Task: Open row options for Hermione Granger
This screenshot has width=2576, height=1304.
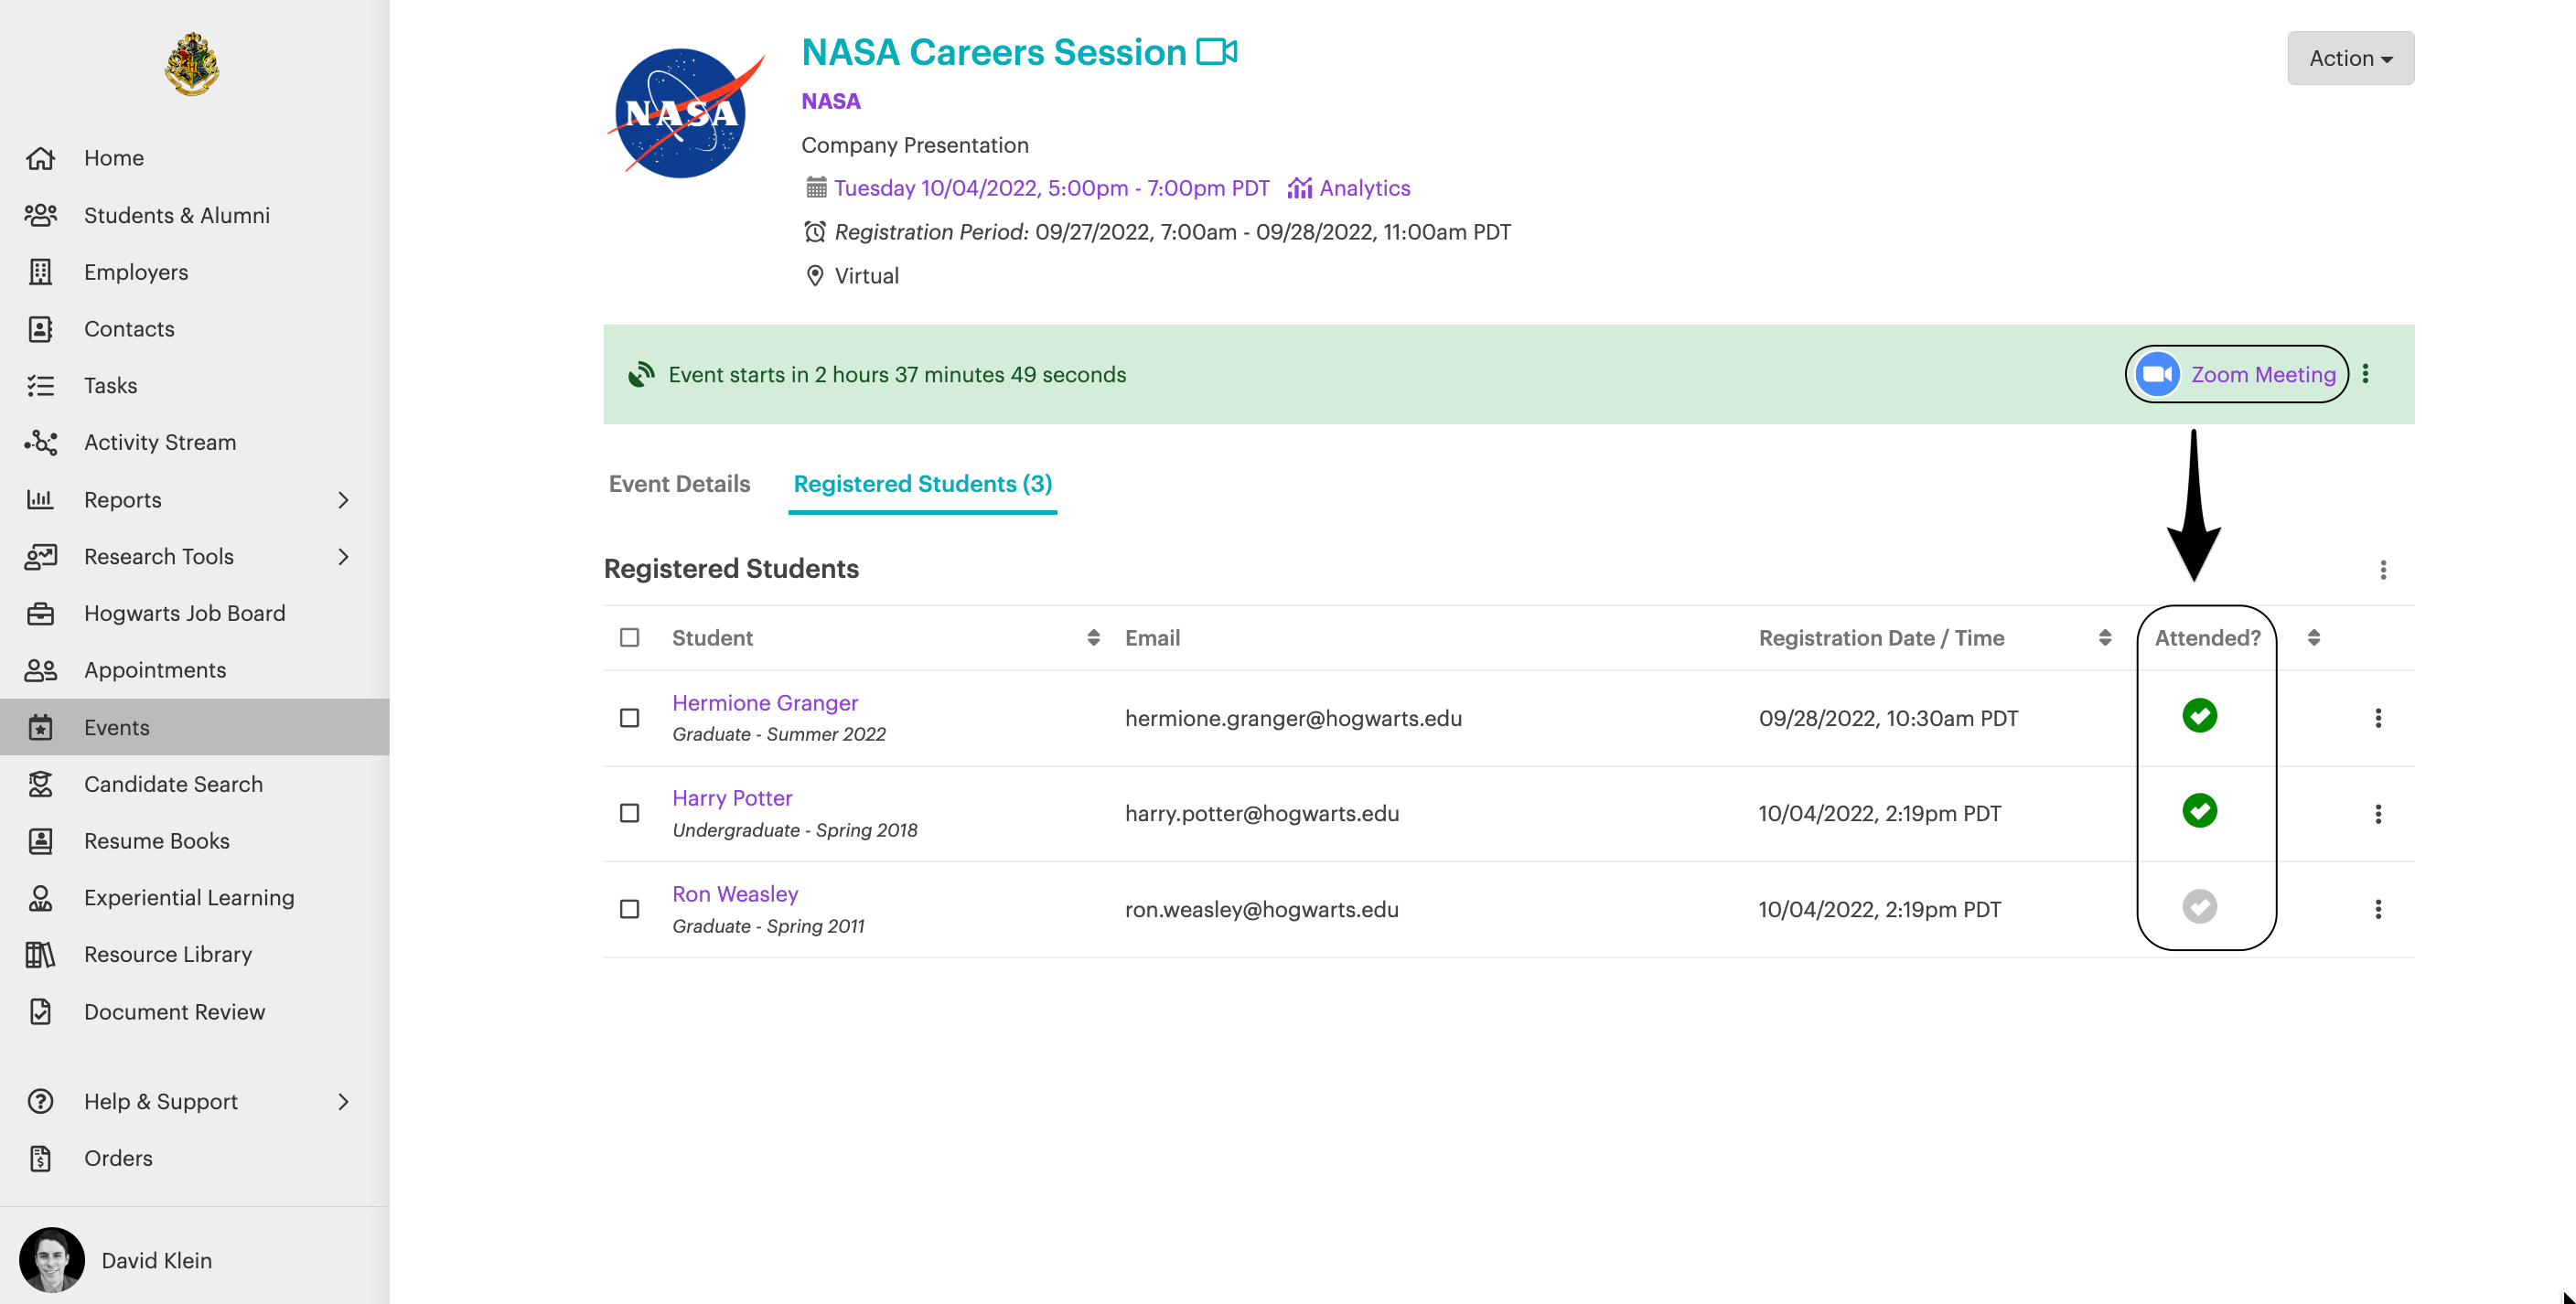Action: click(2378, 718)
